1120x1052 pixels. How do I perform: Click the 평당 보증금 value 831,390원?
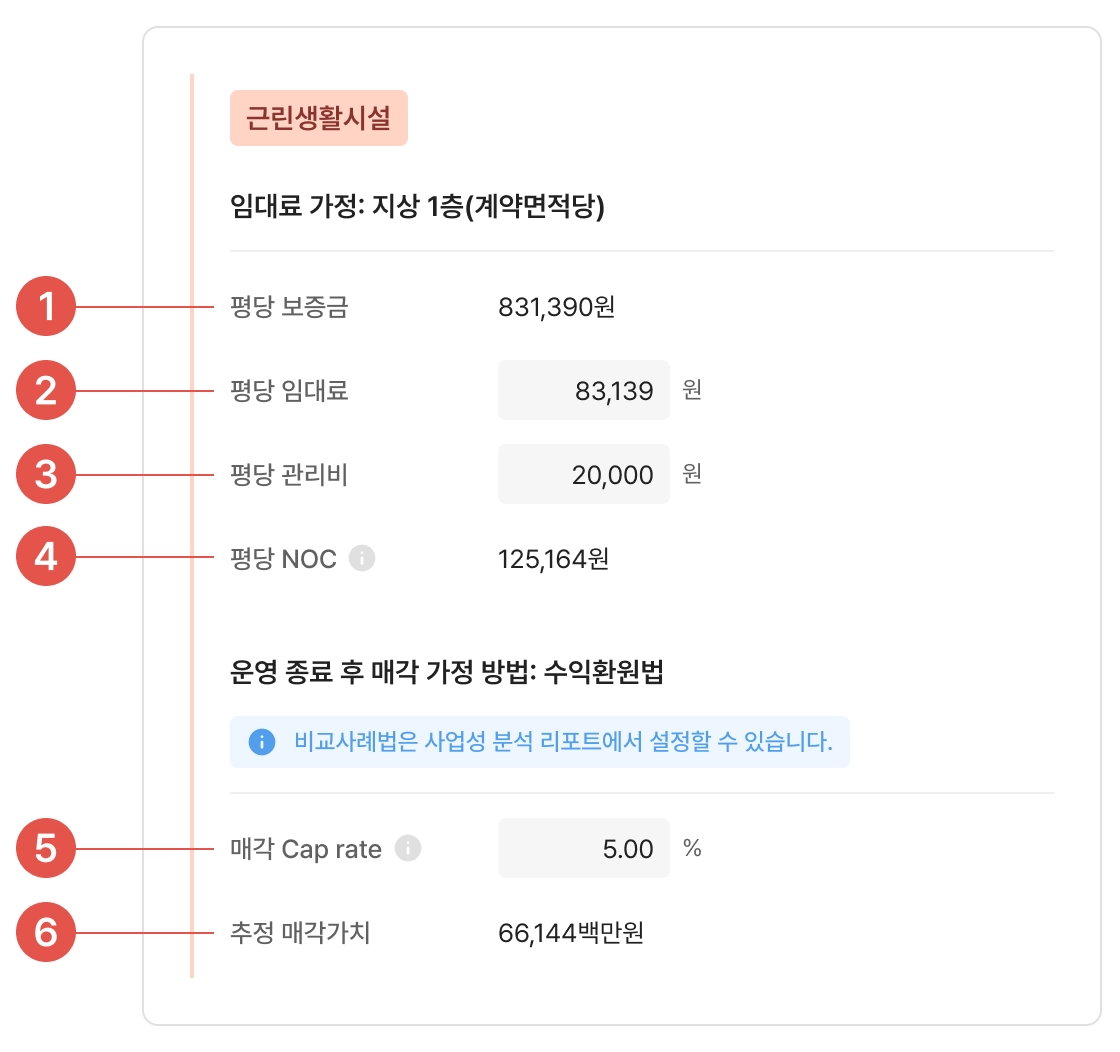click(x=556, y=307)
